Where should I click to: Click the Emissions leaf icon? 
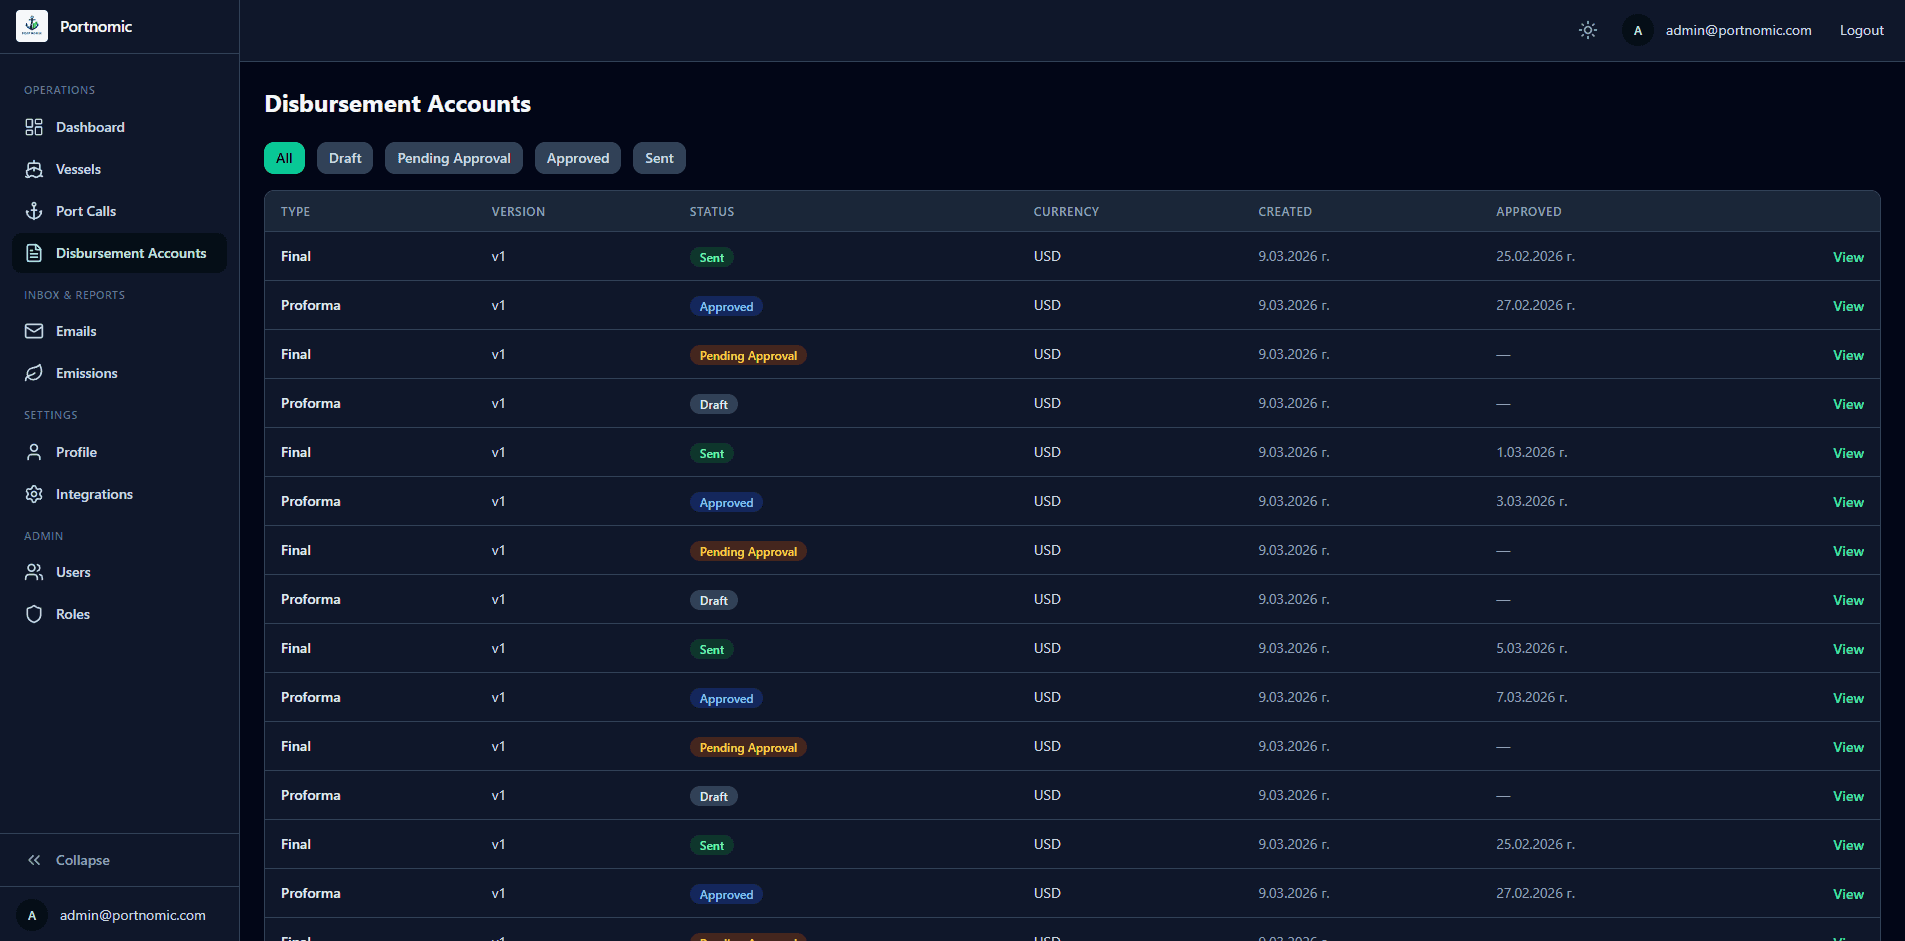(34, 373)
